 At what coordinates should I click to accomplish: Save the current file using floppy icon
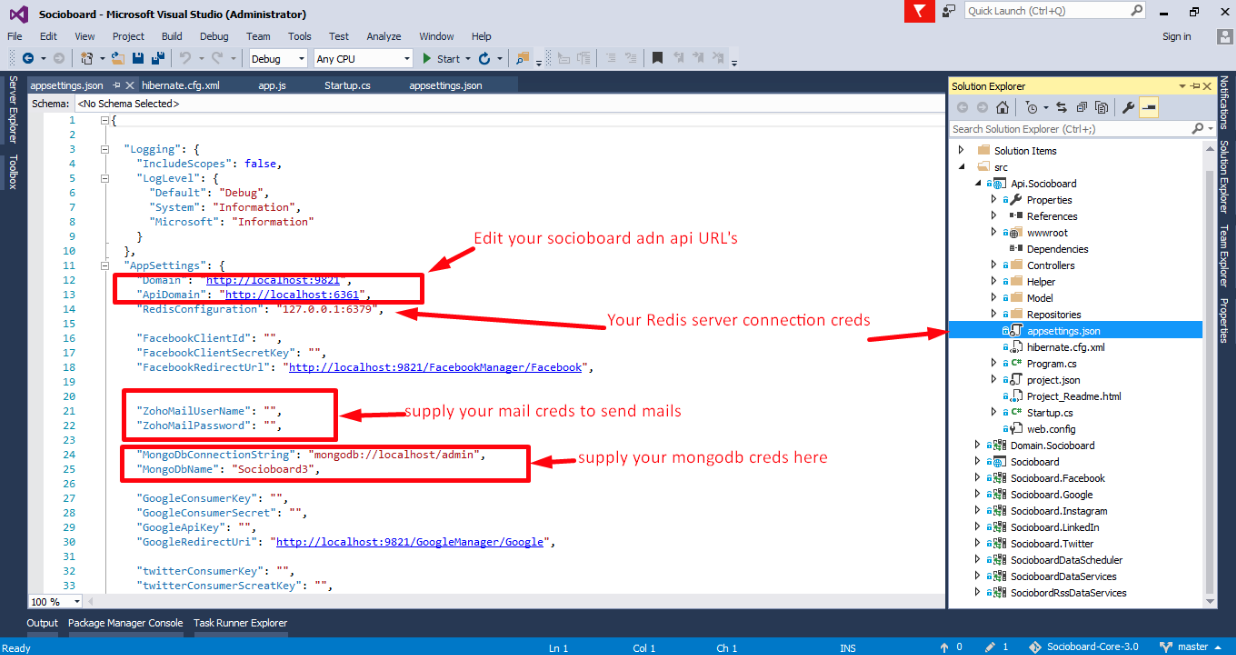[x=137, y=58]
